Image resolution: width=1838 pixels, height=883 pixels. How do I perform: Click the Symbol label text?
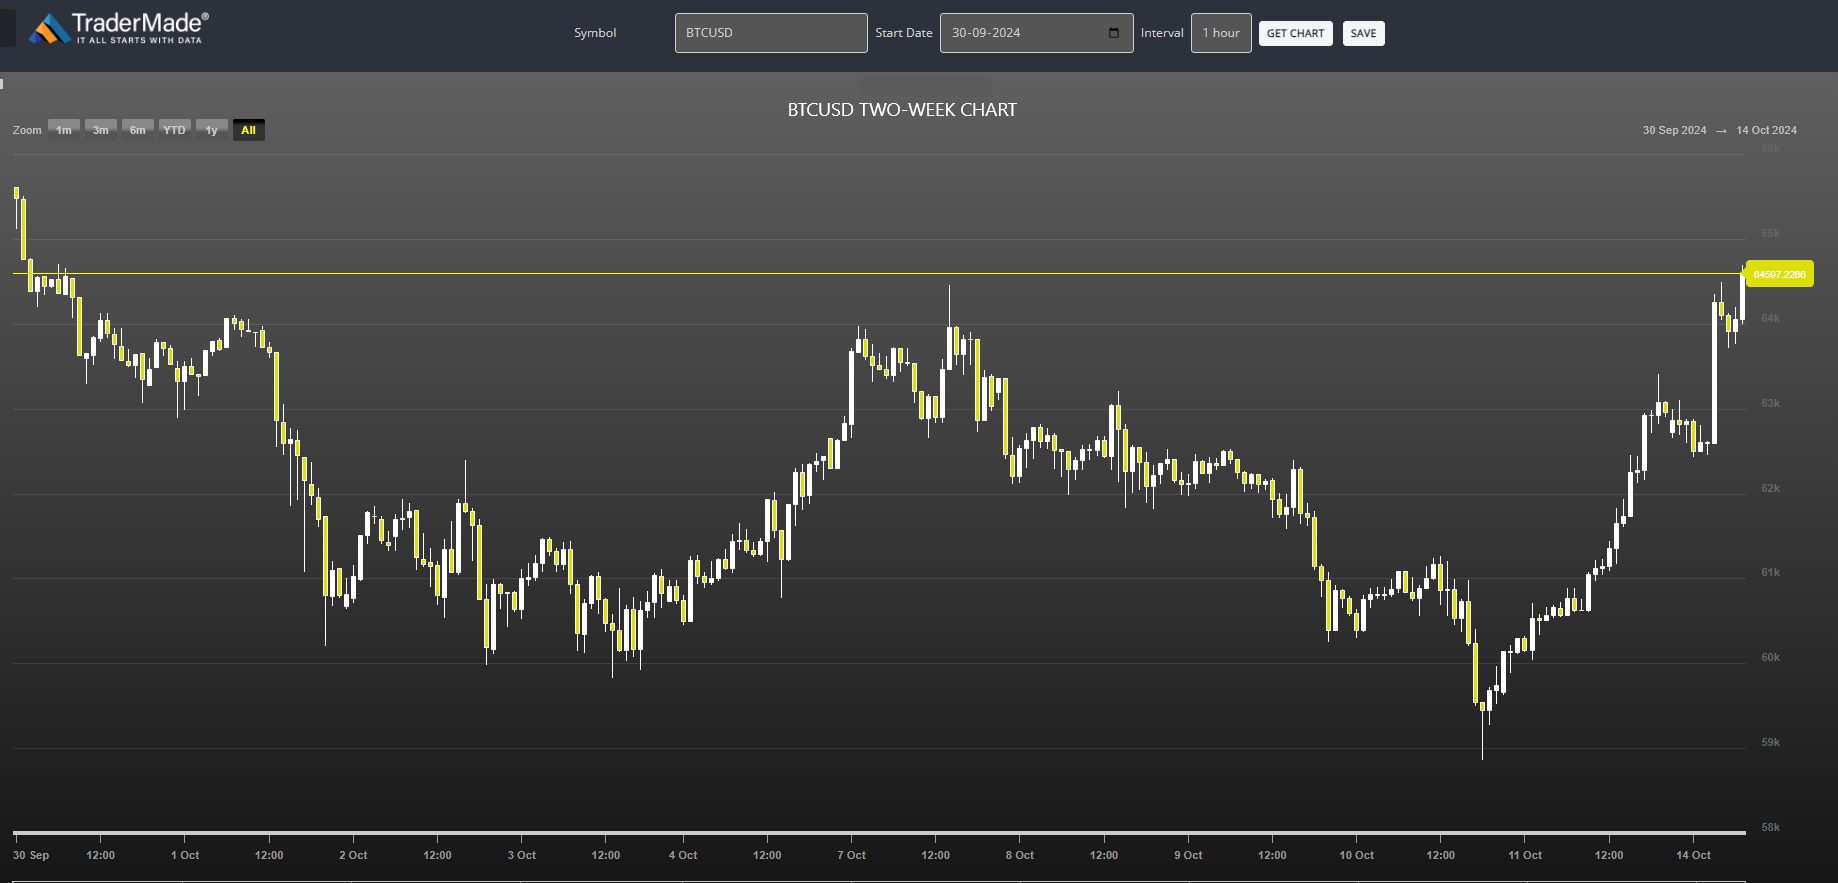(x=595, y=33)
